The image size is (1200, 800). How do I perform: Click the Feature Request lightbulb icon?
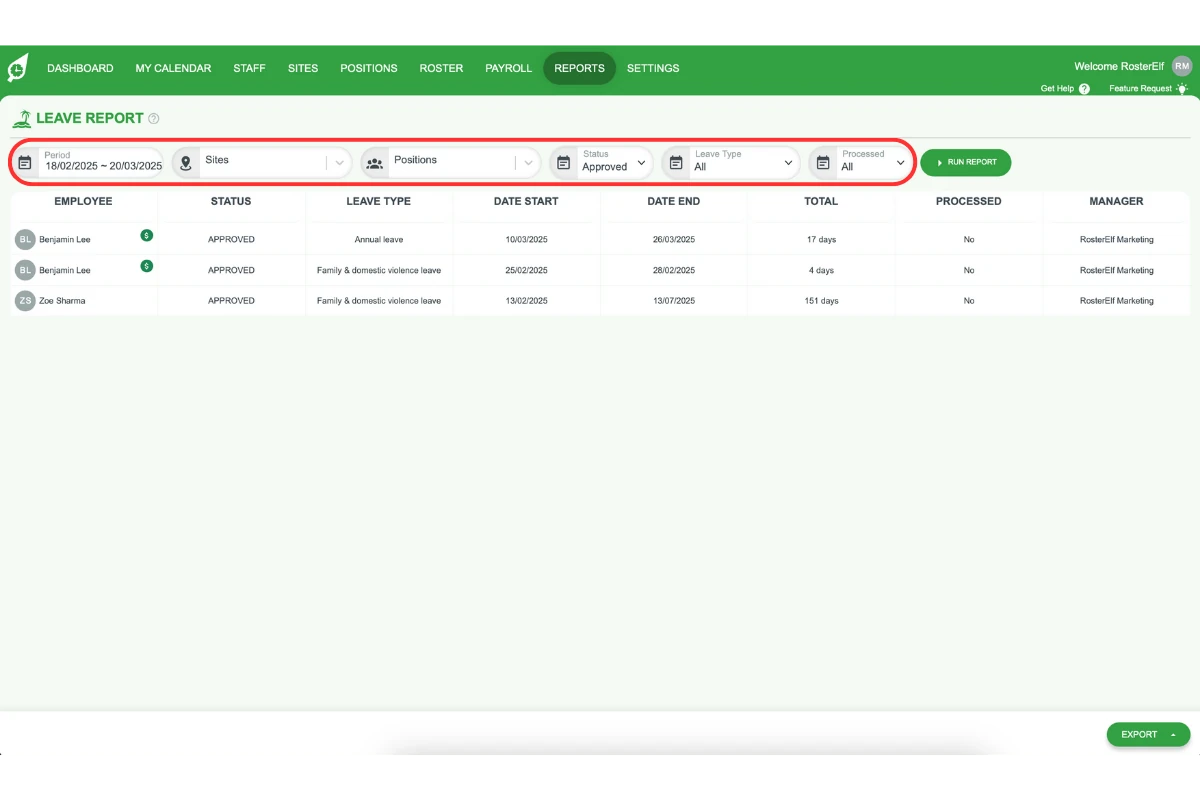click(x=1182, y=89)
